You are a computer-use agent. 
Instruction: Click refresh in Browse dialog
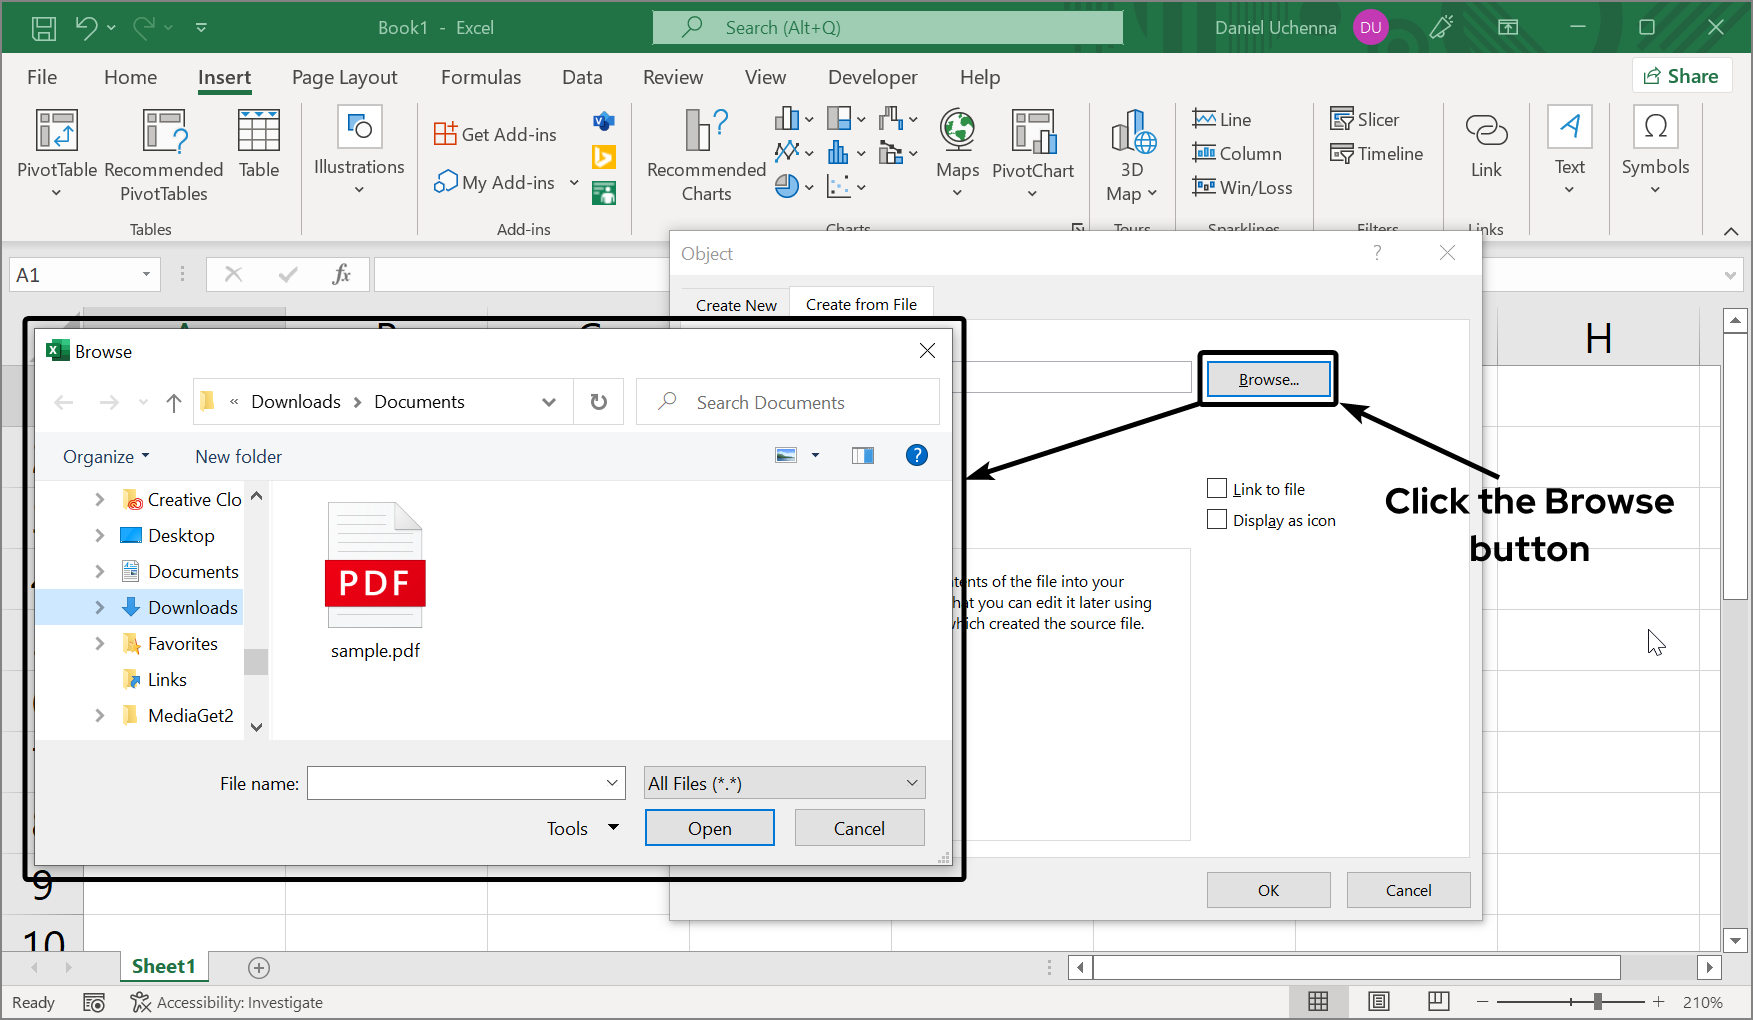pos(598,402)
